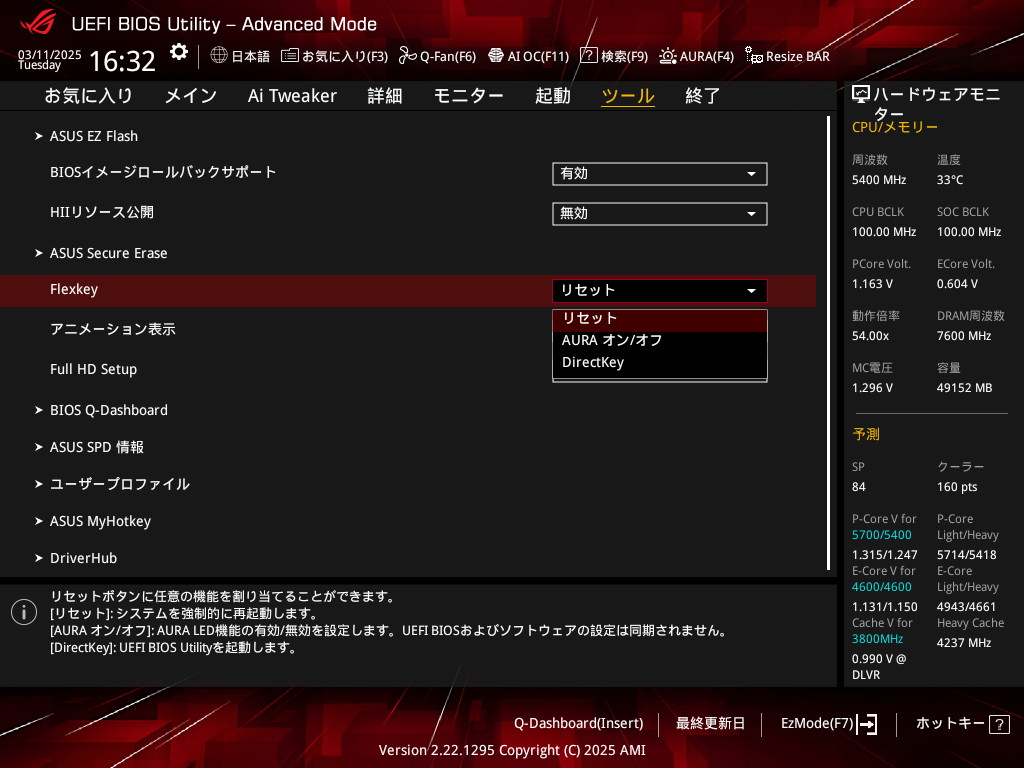Click the ホットキー question mark icon
The width and height of the screenshot is (1024, 768).
[x=999, y=724]
